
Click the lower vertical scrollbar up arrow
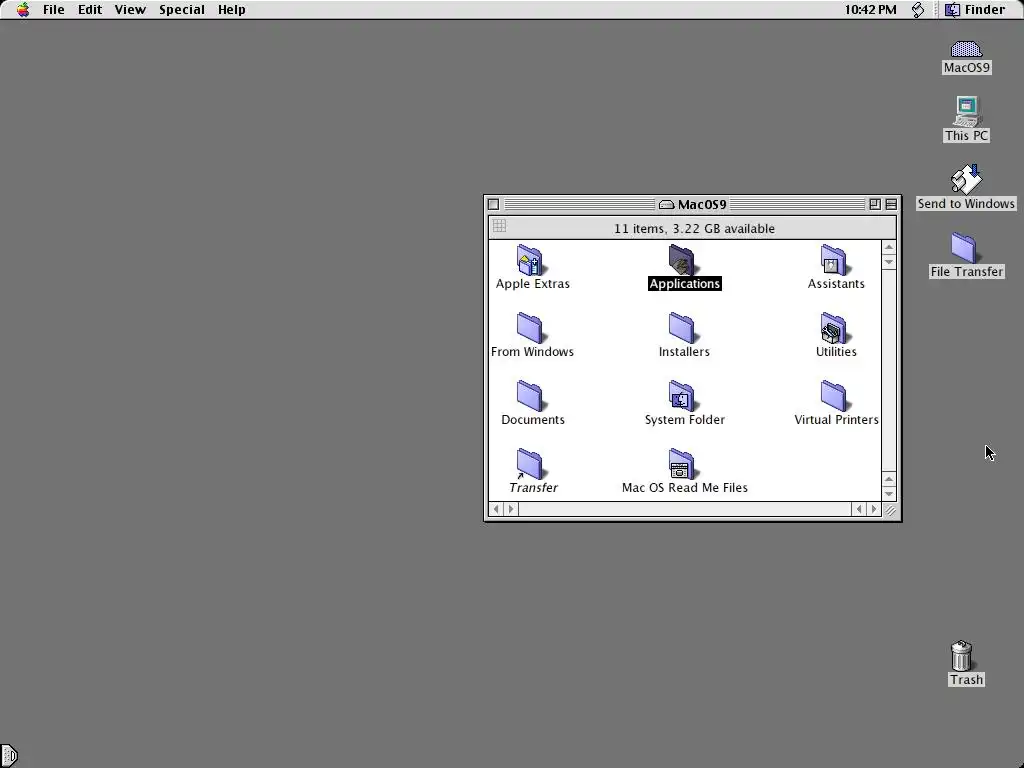coord(889,479)
